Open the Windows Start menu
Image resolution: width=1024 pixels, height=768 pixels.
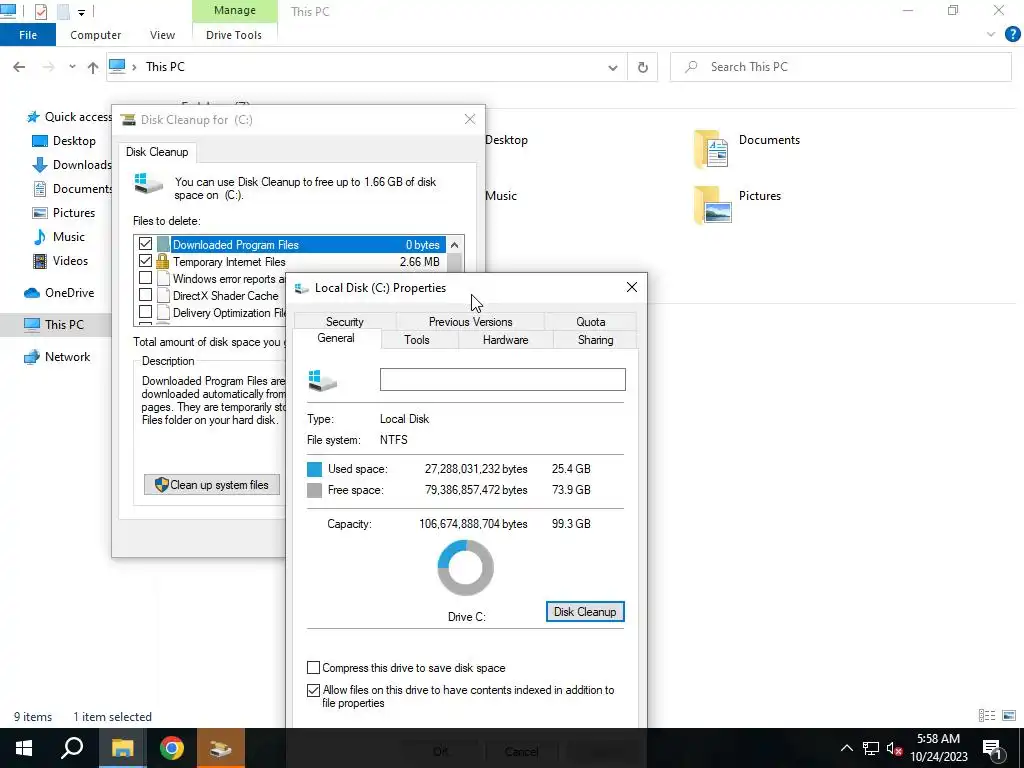24,748
